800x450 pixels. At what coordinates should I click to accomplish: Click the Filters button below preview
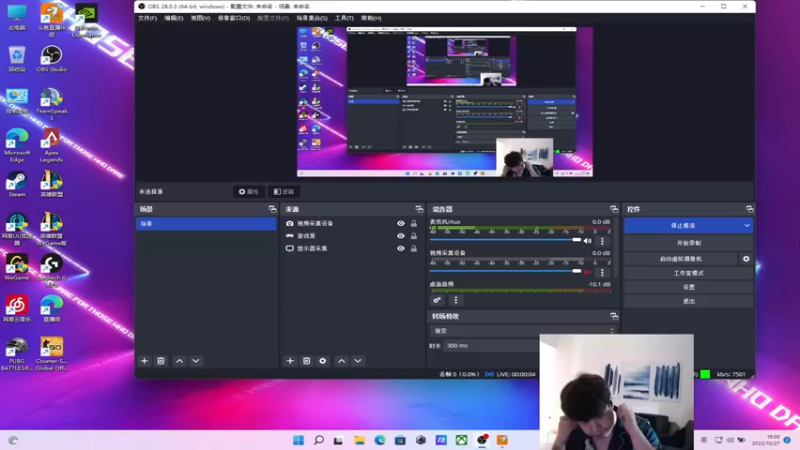tap(284, 191)
